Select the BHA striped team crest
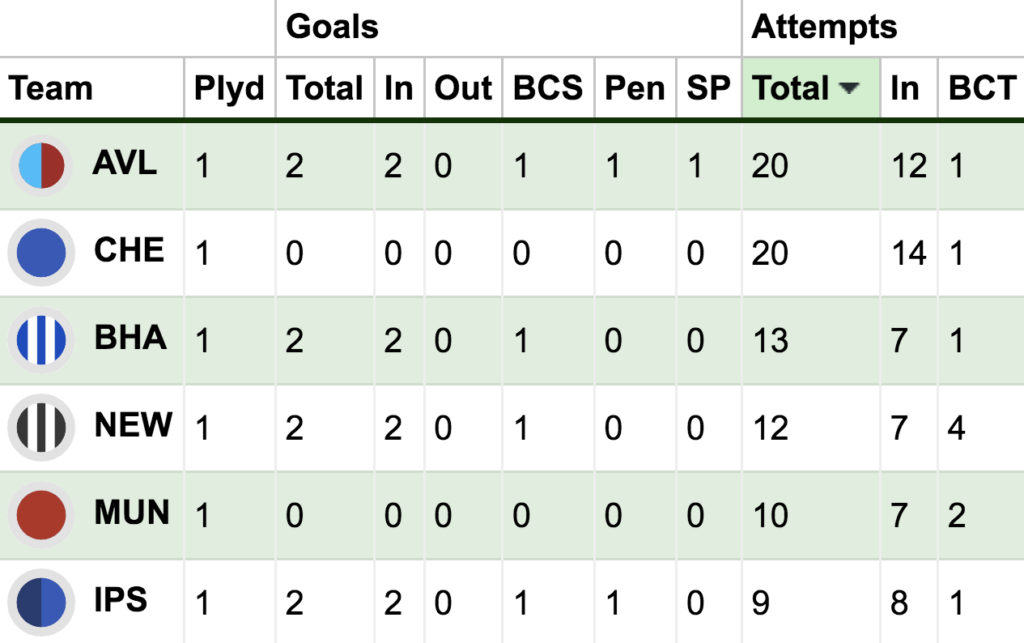The image size is (1024, 643). pos(42,340)
